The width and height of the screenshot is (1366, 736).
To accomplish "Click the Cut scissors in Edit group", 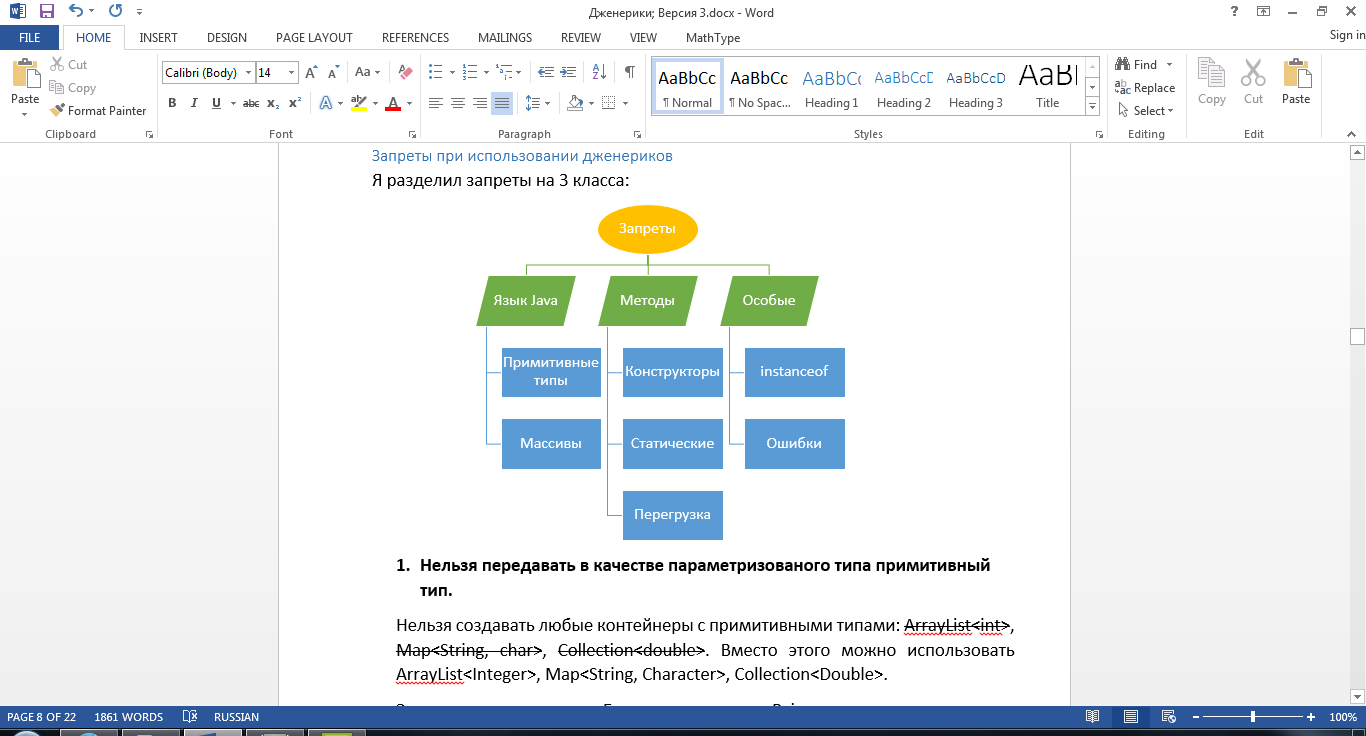I will pyautogui.click(x=1253, y=82).
